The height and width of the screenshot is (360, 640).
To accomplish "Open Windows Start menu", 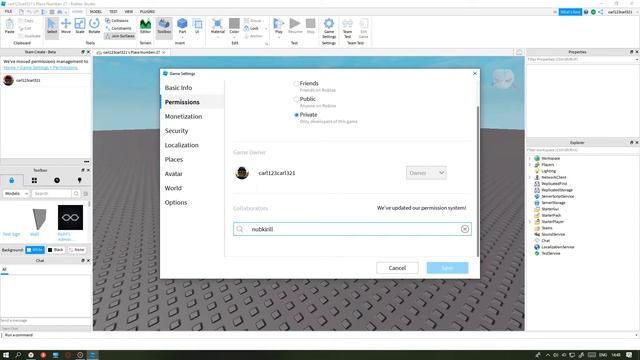I will pyautogui.click(x=6, y=355).
